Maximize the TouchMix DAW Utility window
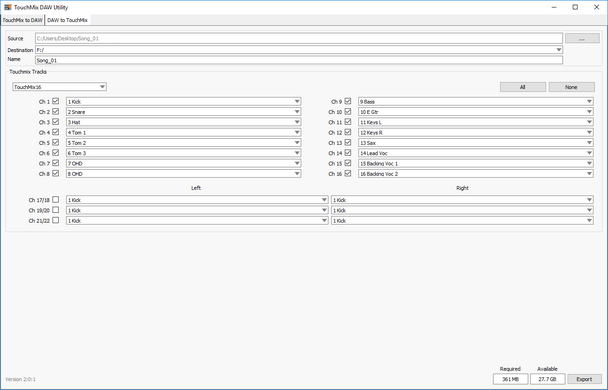This screenshot has height=390, width=608. [x=575, y=7]
